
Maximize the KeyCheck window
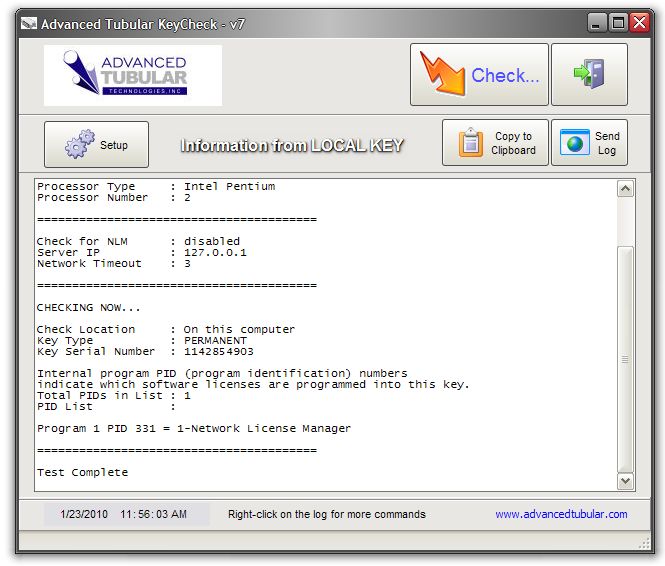(618, 23)
